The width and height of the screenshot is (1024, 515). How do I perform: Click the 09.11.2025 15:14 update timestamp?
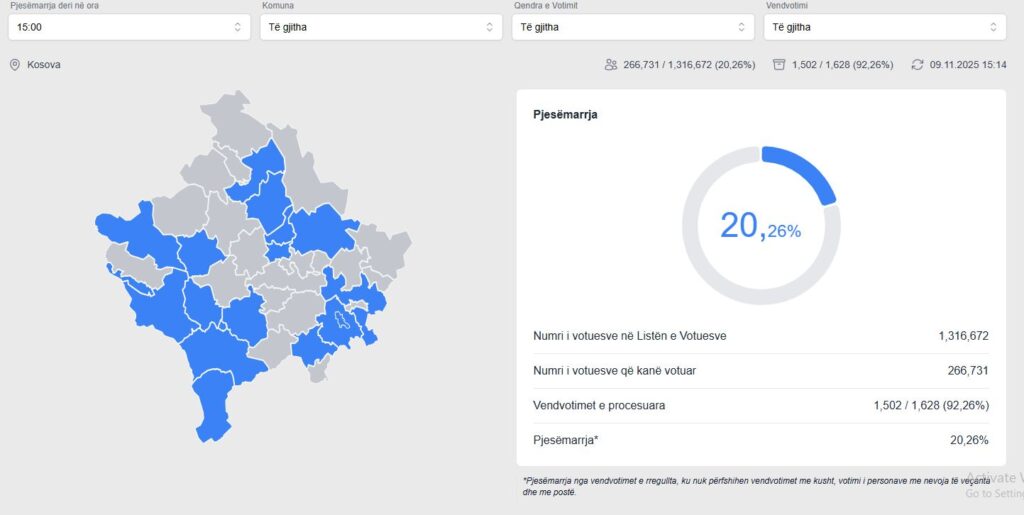tap(967, 65)
